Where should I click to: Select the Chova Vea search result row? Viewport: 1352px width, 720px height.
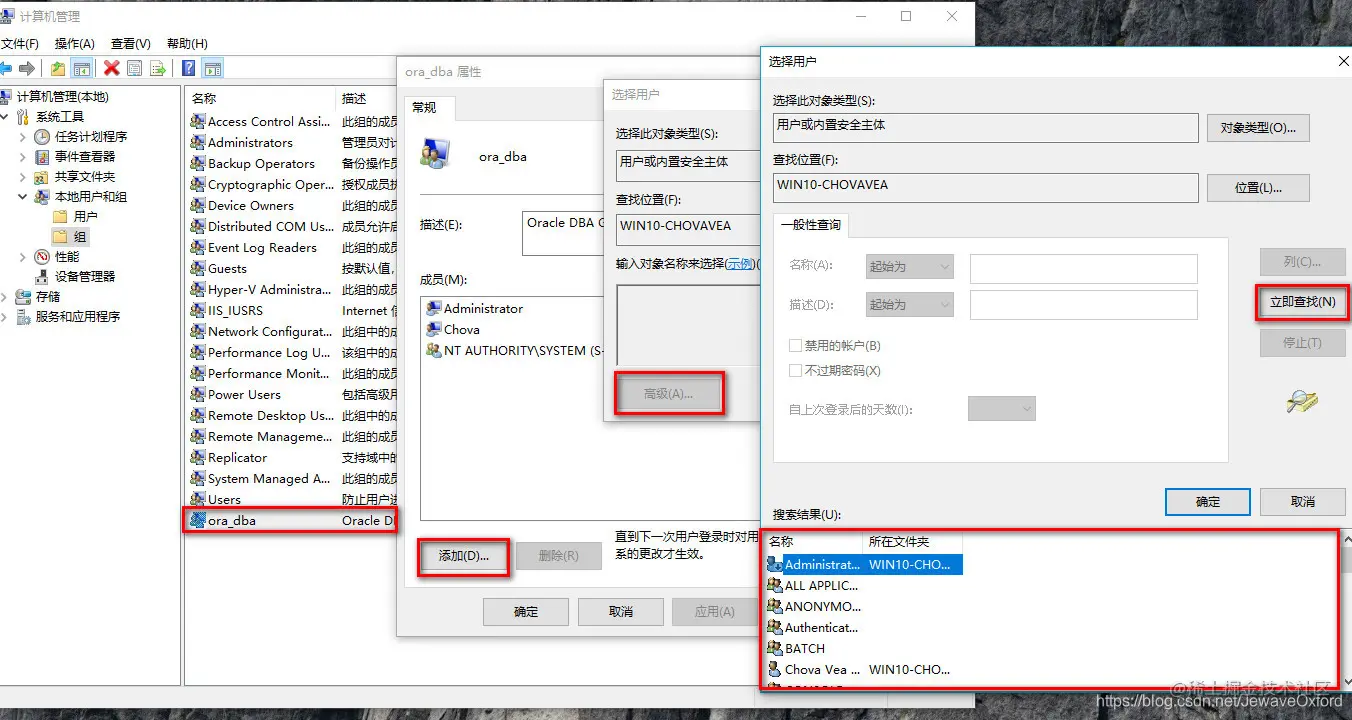864,670
